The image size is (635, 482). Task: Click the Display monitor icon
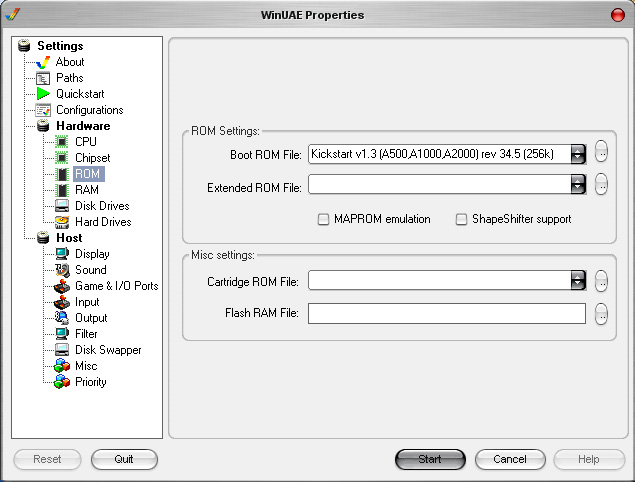point(62,254)
